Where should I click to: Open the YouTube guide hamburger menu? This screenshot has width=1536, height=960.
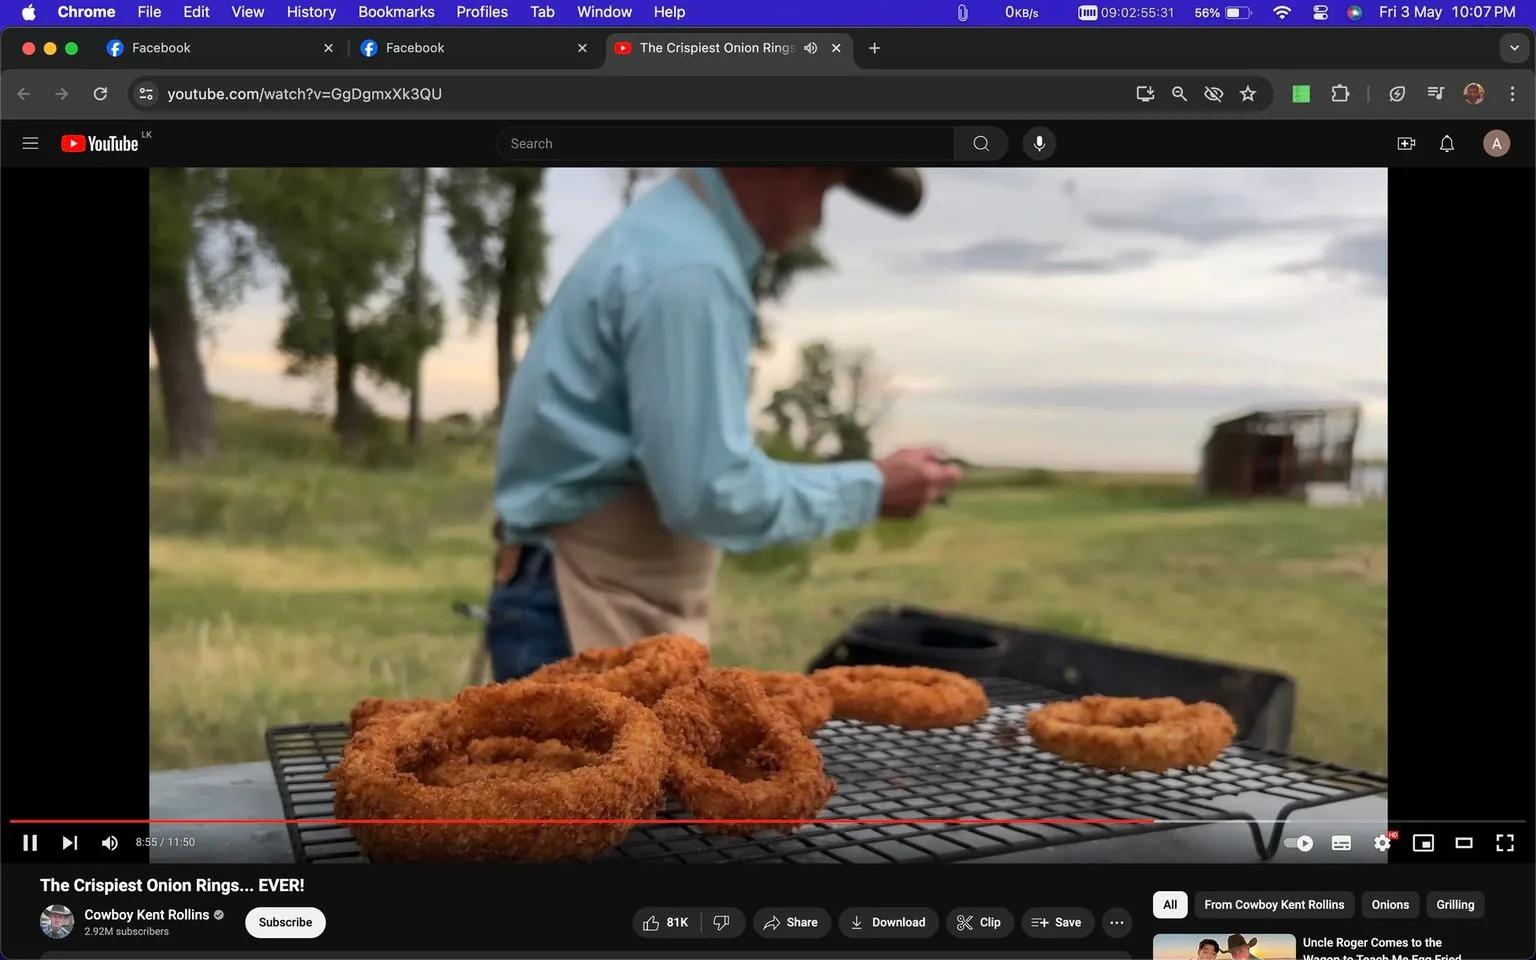pyautogui.click(x=30, y=143)
